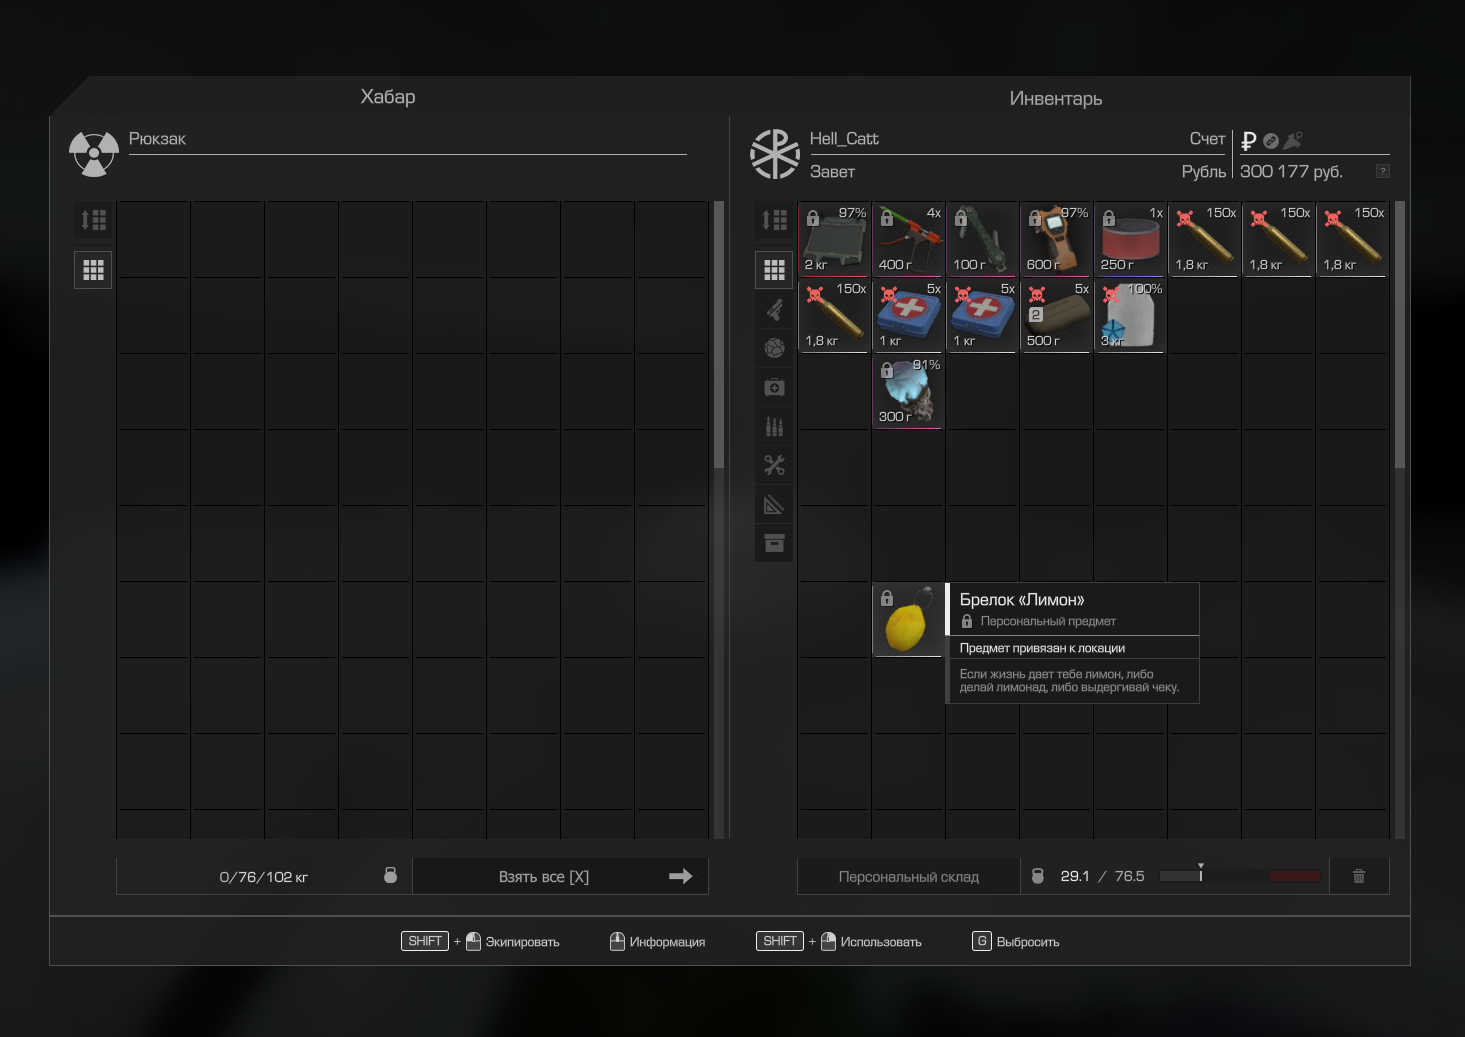Viewport: 1465px width, 1037px height.
Task: Filter inventory by artifacts category icon
Action: coord(774,348)
